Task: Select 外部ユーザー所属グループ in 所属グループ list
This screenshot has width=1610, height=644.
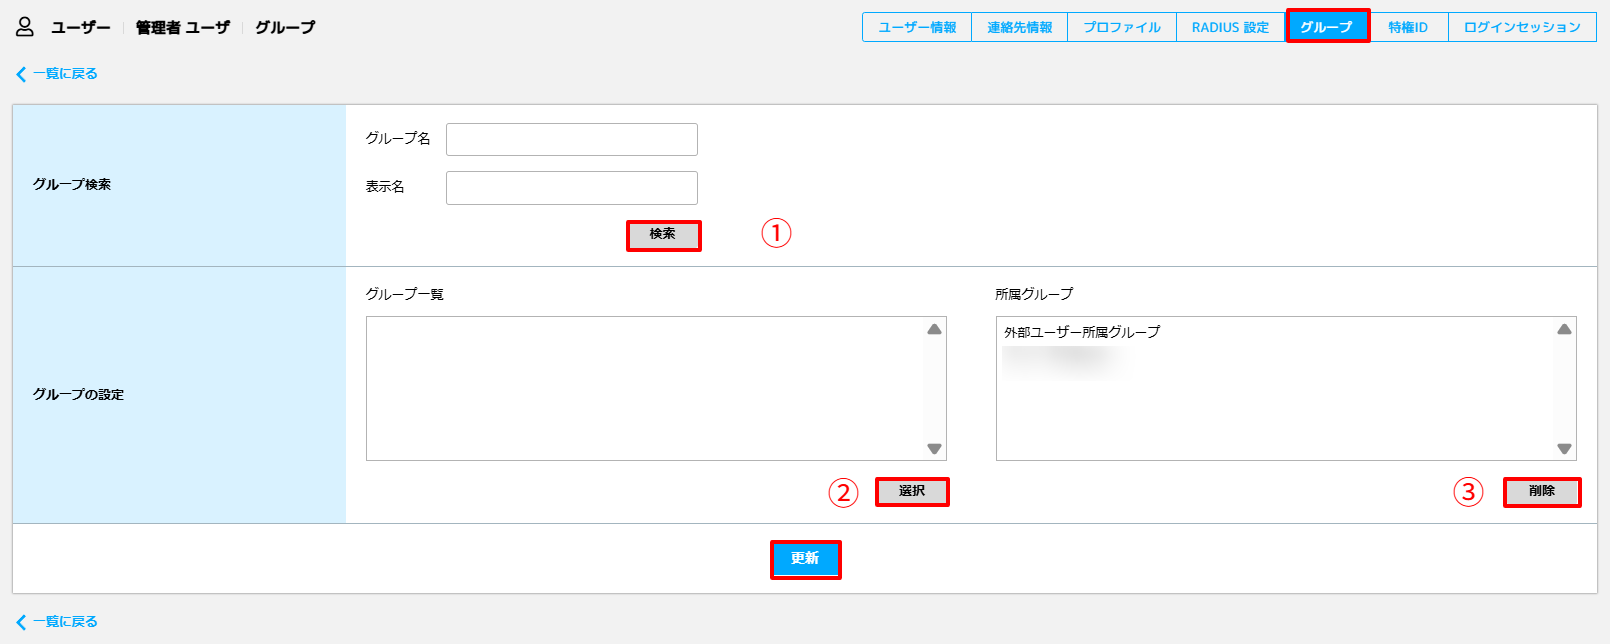Action: click(1082, 332)
